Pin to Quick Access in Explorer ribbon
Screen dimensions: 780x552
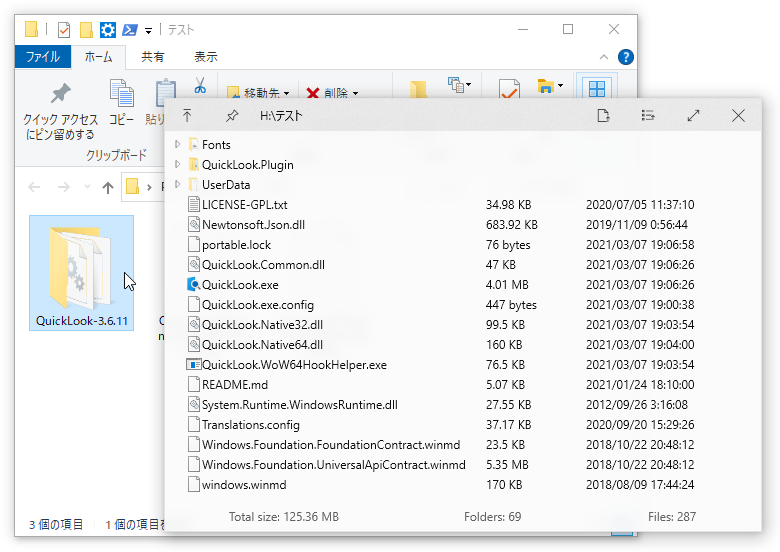[60, 112]
